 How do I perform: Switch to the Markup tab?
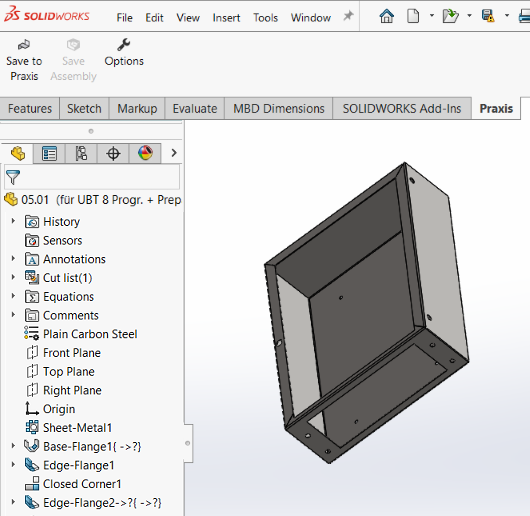point(137,108)
